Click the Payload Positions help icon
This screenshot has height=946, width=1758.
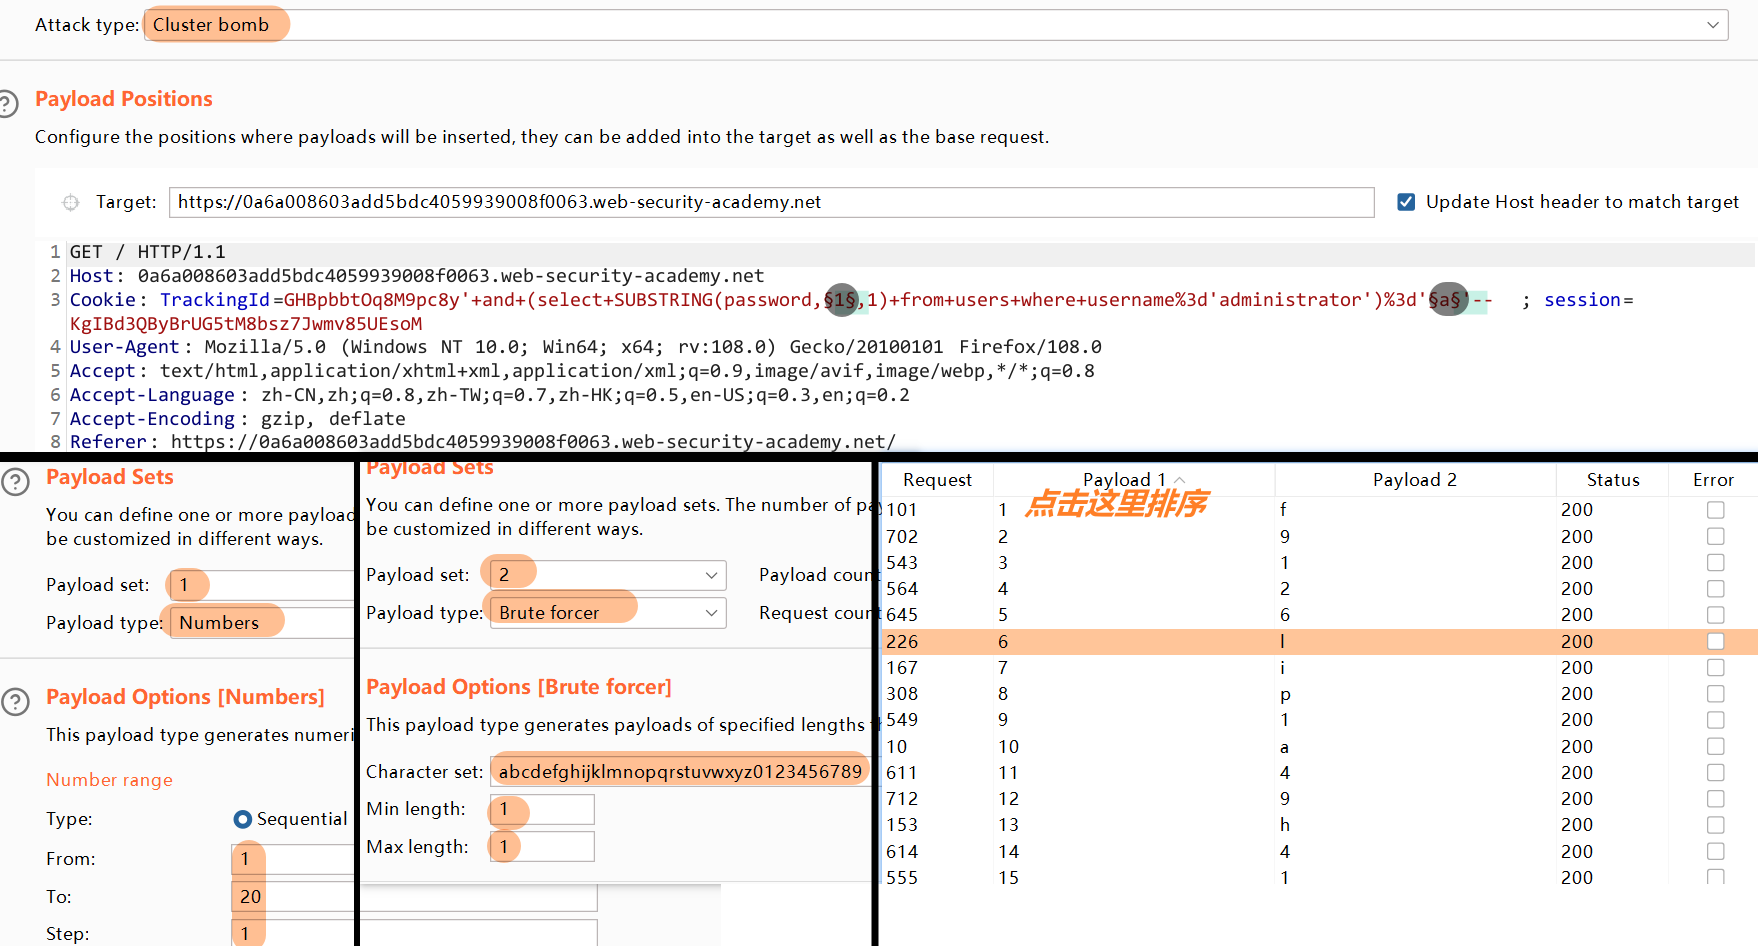(x=10, y=102)
